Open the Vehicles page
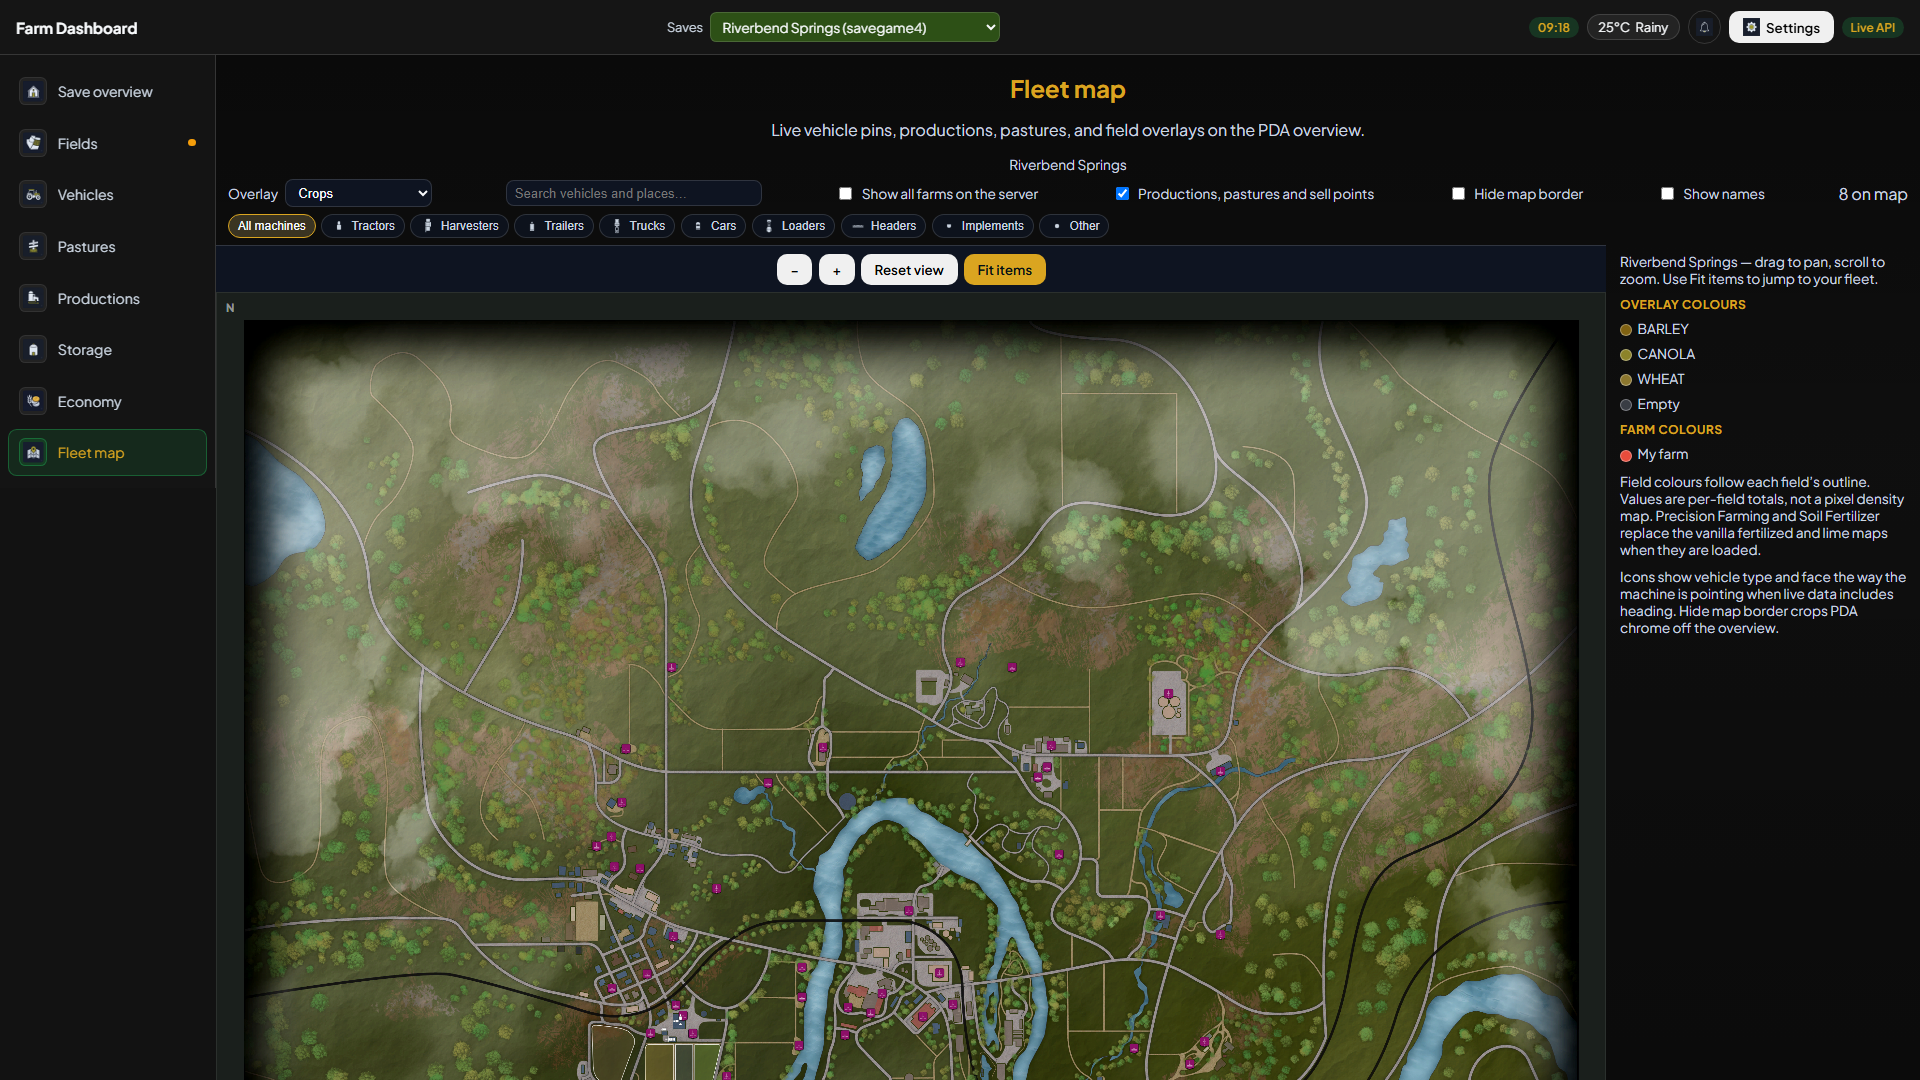This screenshot has width=1920, height=1080. [108, 195]
